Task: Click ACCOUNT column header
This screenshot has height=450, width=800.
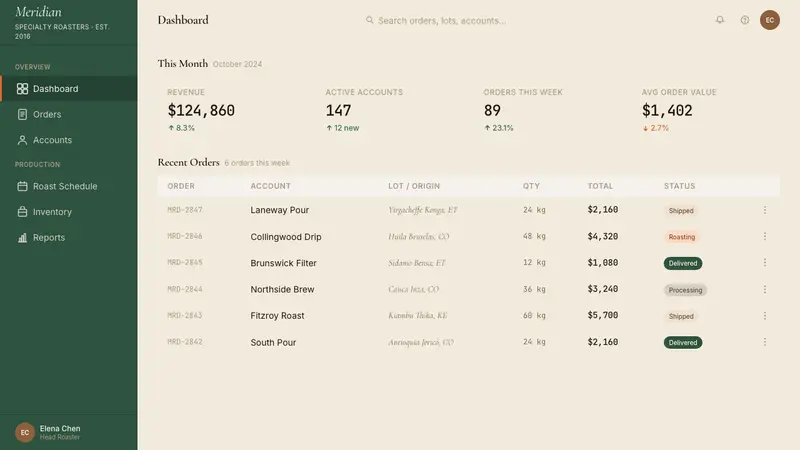Action: pos(270,186)
